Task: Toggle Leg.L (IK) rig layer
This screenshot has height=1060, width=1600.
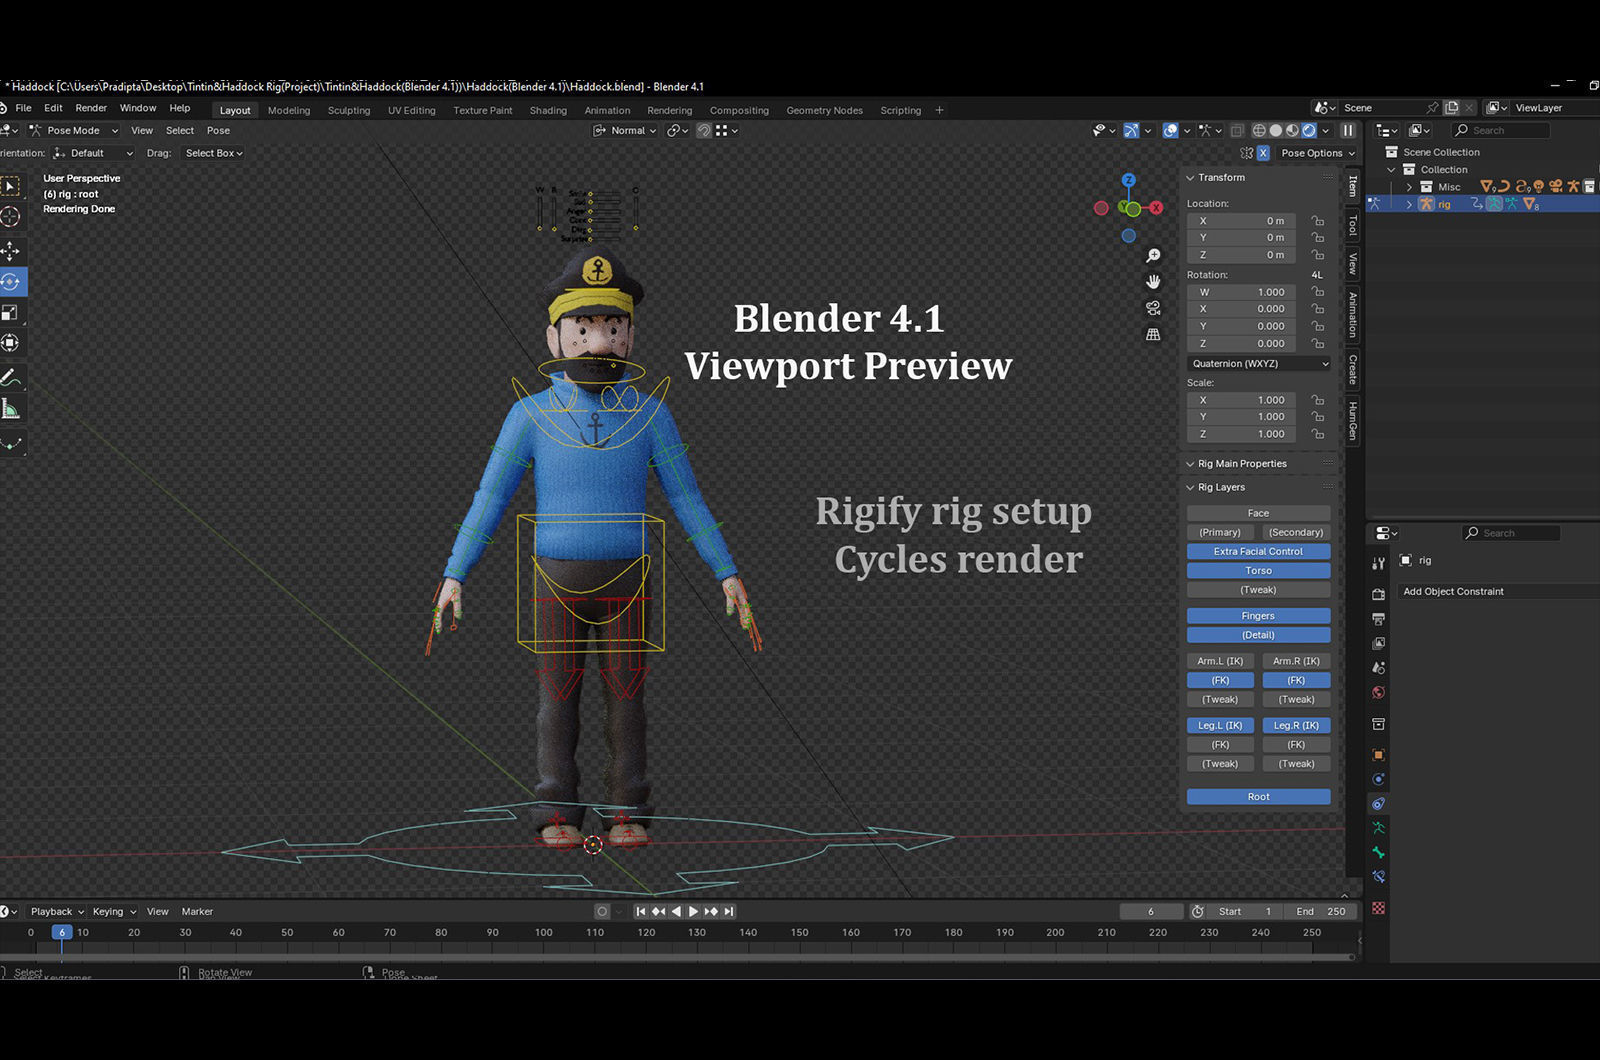Action: click(1220, 725)
